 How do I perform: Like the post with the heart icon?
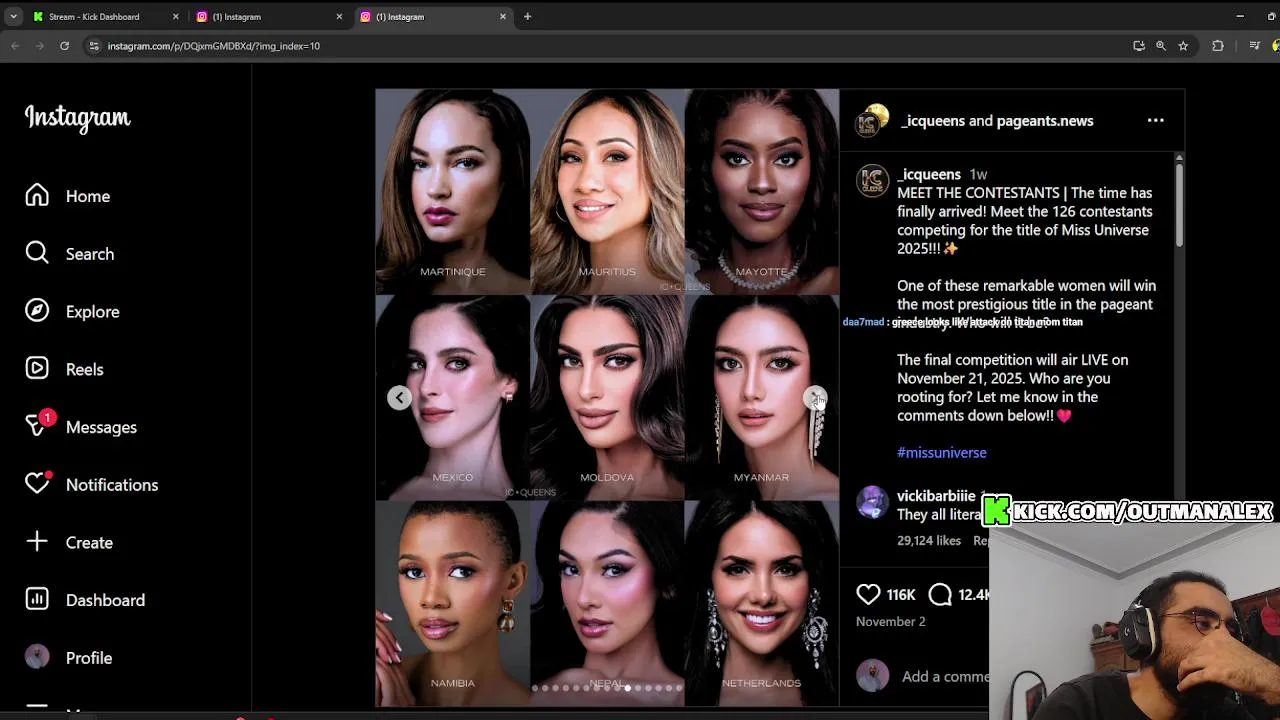point(868,594)
